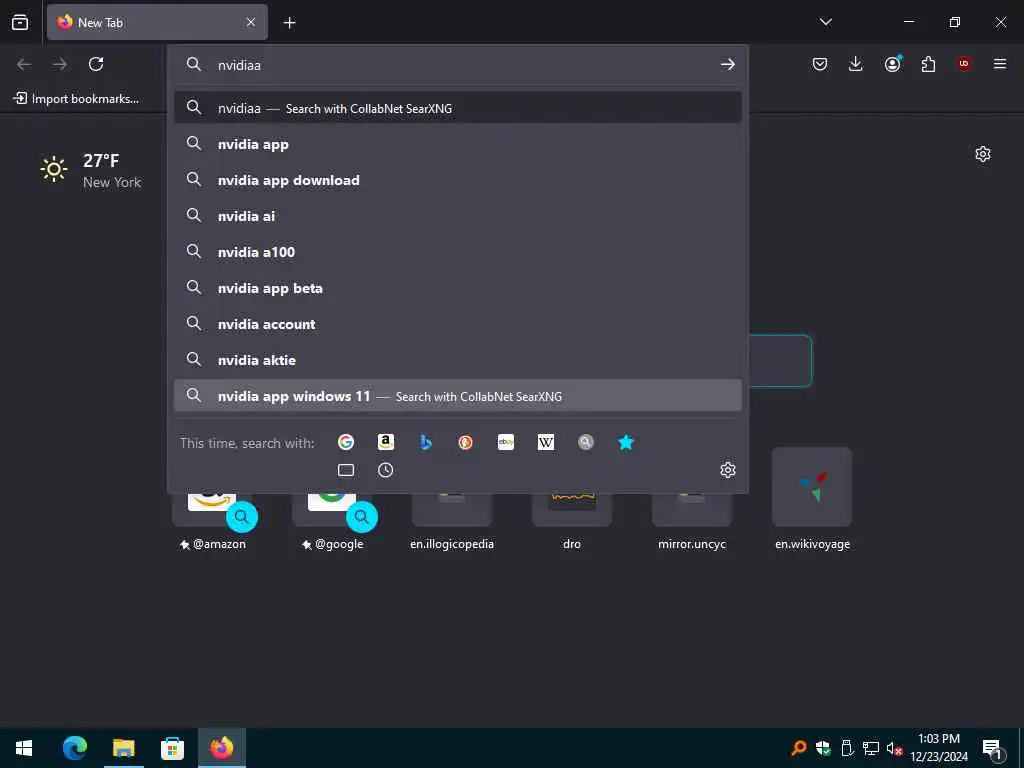Select the "nvidia app download" suggestion
This screenshot has height=768, width=1024.
458,180
